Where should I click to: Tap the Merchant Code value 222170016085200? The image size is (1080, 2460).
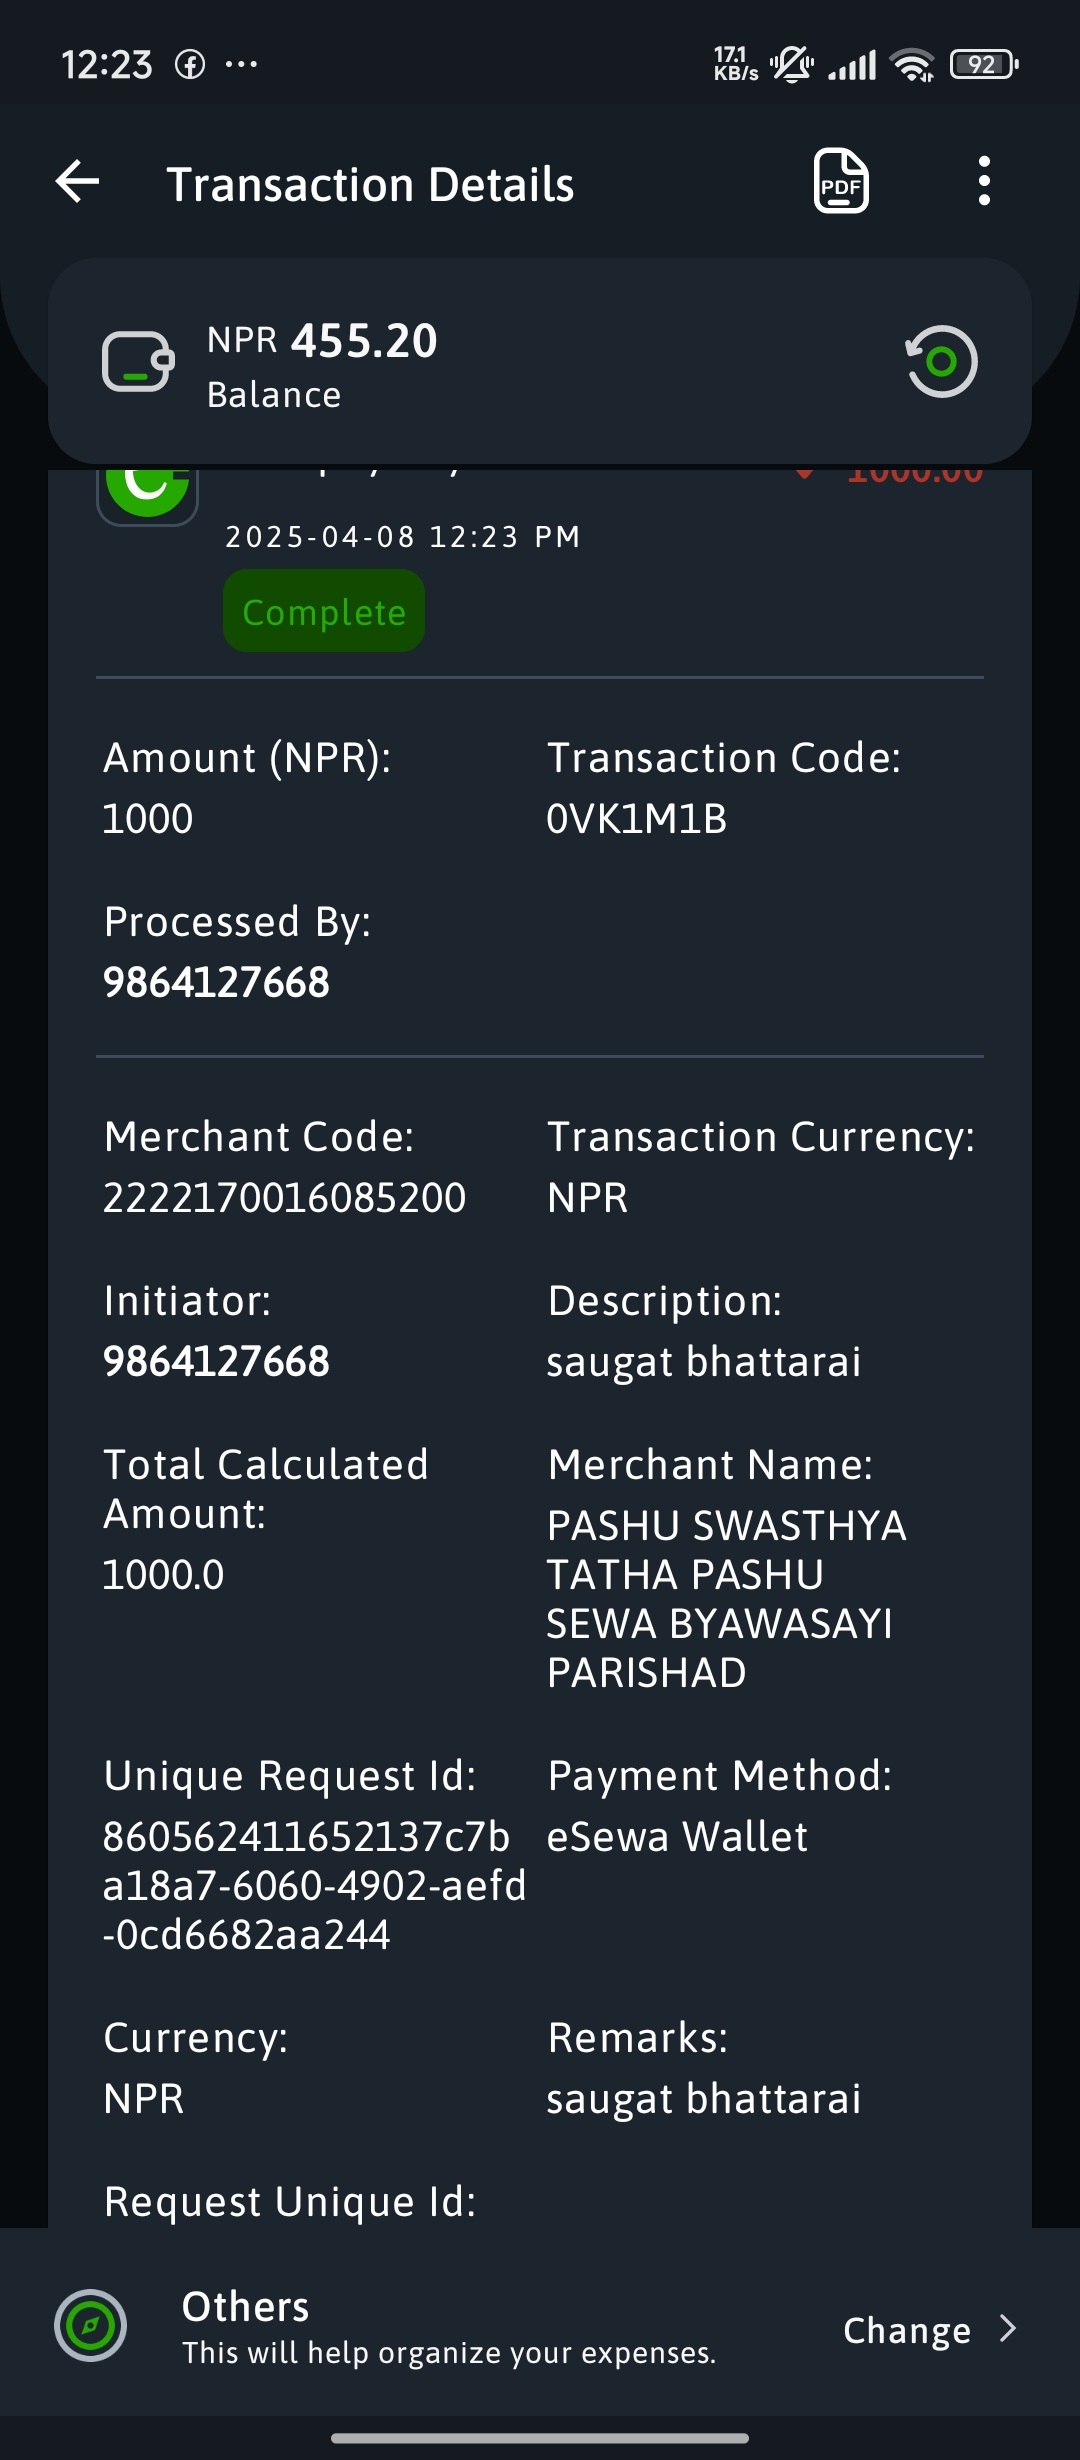tap(284, 1197)
